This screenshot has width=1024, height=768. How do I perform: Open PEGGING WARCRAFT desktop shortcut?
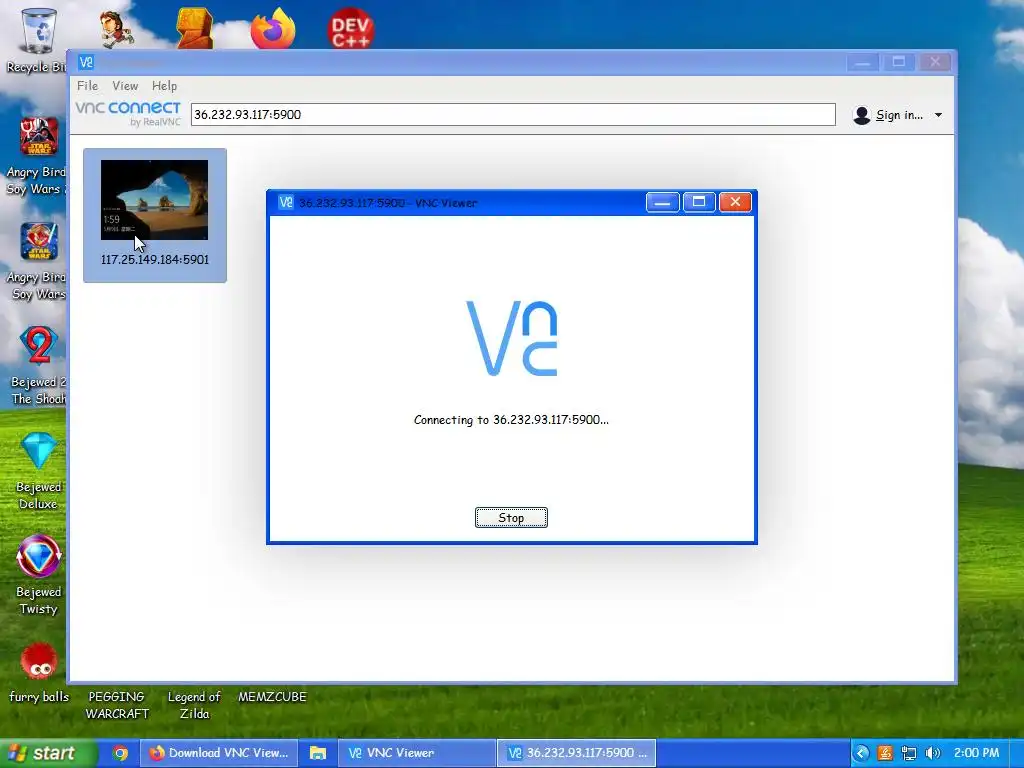click(x=117, y=705)
